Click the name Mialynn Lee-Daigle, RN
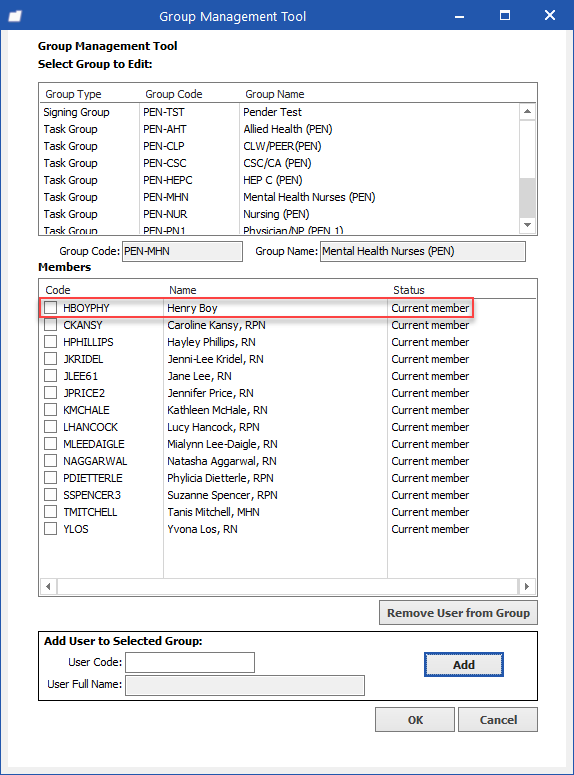The height and width of the screenshot is (775, 574). click(222, 443)
